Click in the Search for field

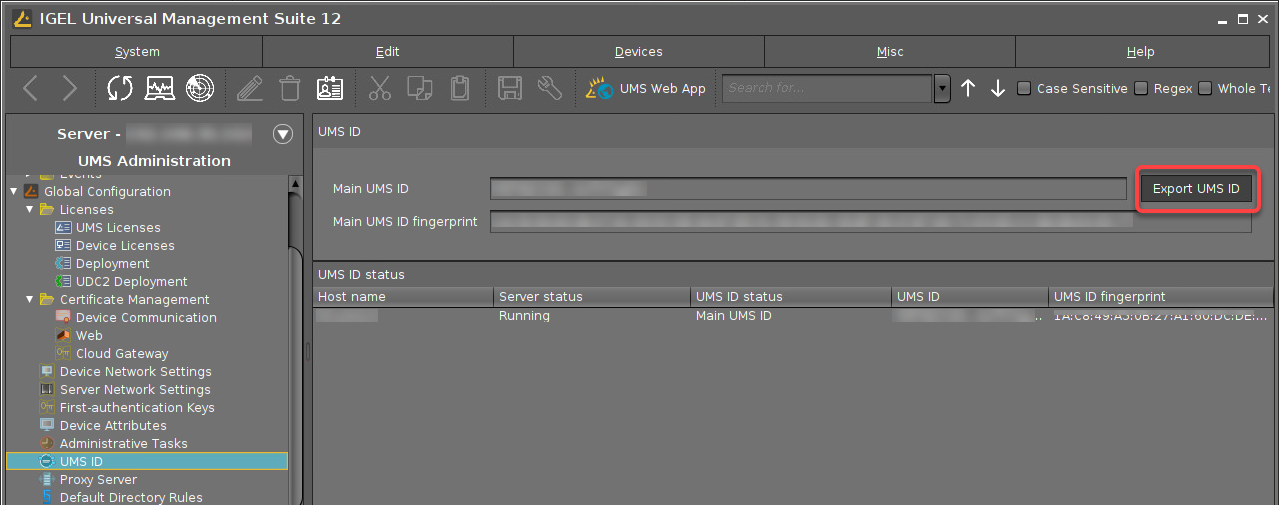pyautogui.click(x=827, y=88)
